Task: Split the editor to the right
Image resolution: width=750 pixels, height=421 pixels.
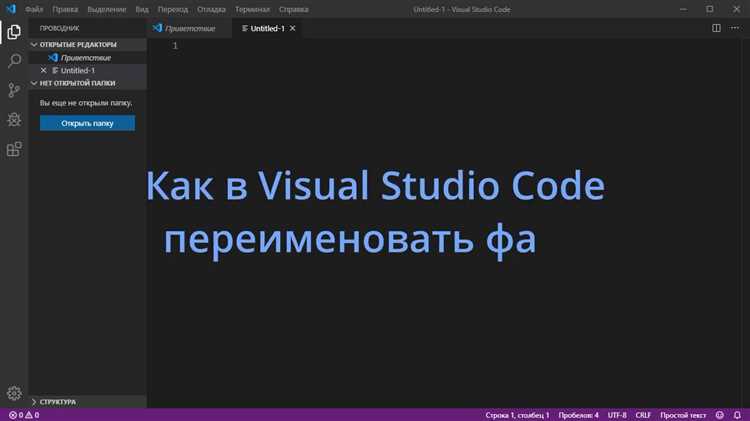Action: click(x=716, y=28)
